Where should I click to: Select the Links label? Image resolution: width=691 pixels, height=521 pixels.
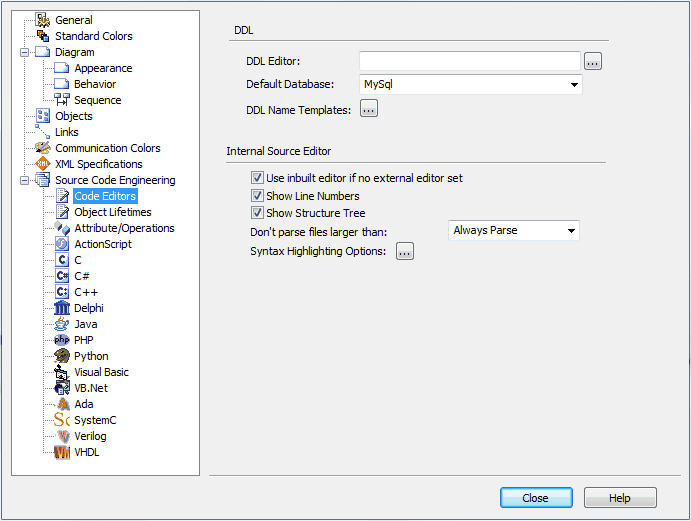(x=67, y=132)
